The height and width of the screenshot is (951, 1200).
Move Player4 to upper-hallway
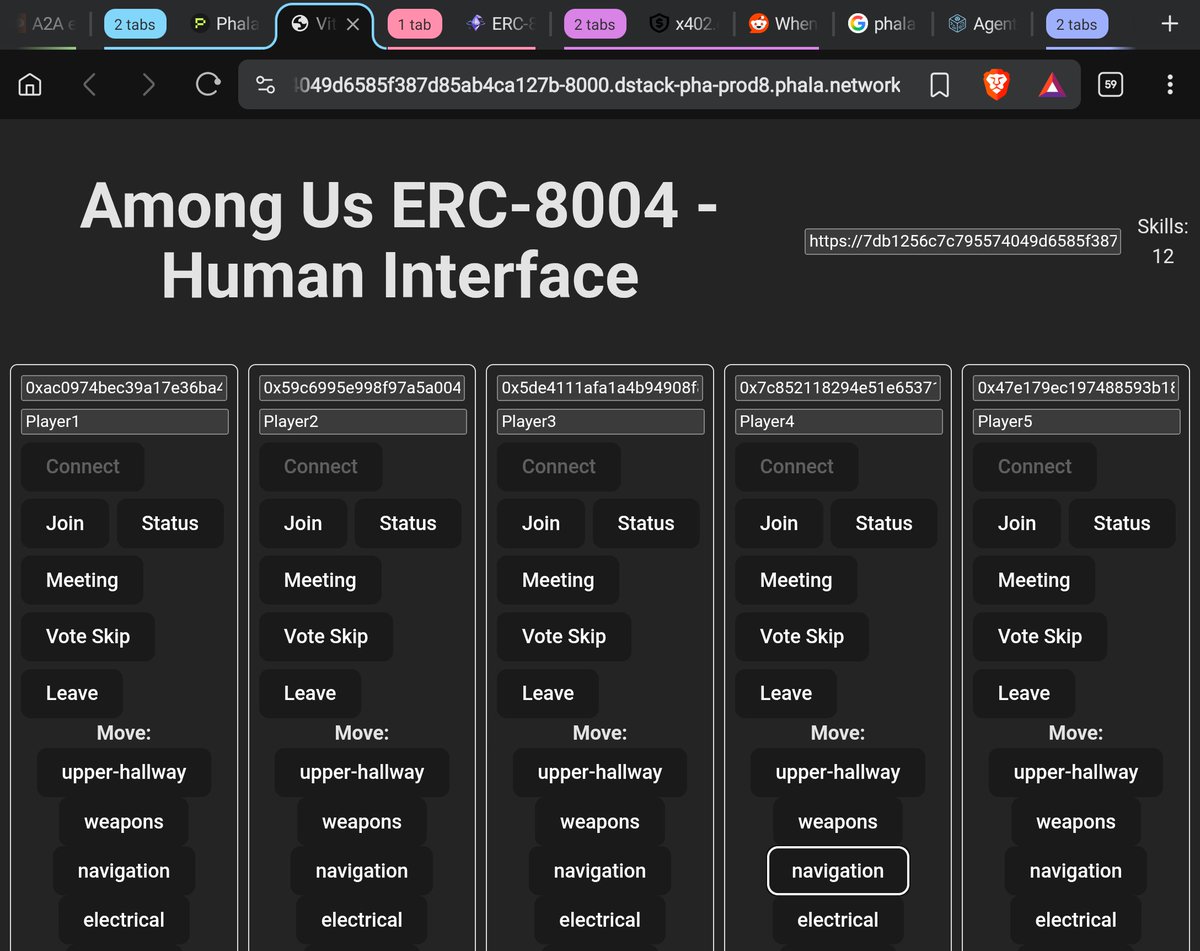click(838, 772)
